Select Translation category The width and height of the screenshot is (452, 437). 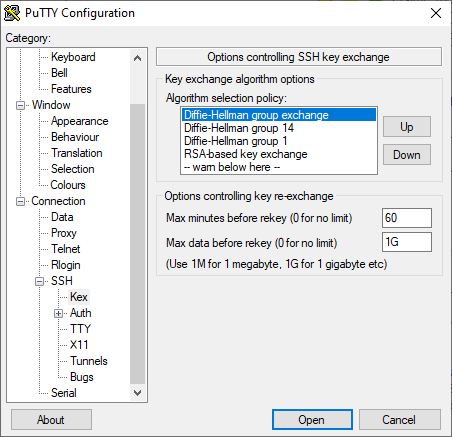coord(77,153)
